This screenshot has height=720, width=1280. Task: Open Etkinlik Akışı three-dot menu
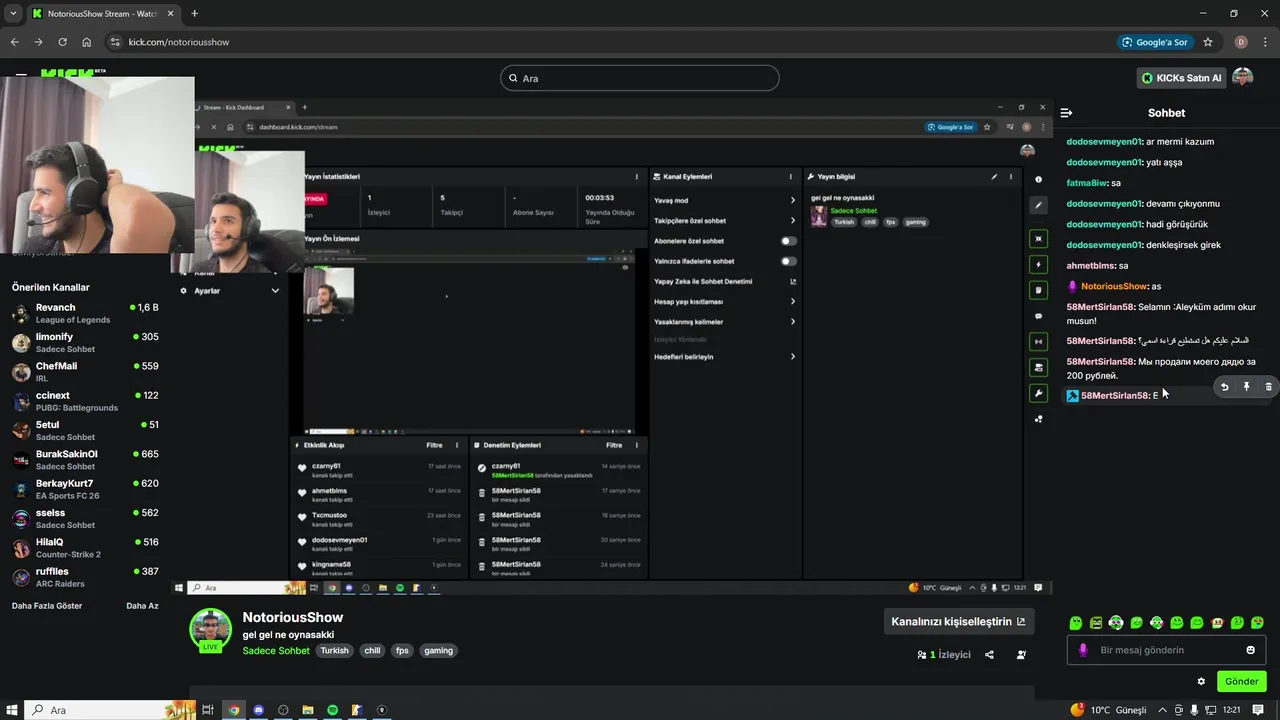[x=457, y=445]
